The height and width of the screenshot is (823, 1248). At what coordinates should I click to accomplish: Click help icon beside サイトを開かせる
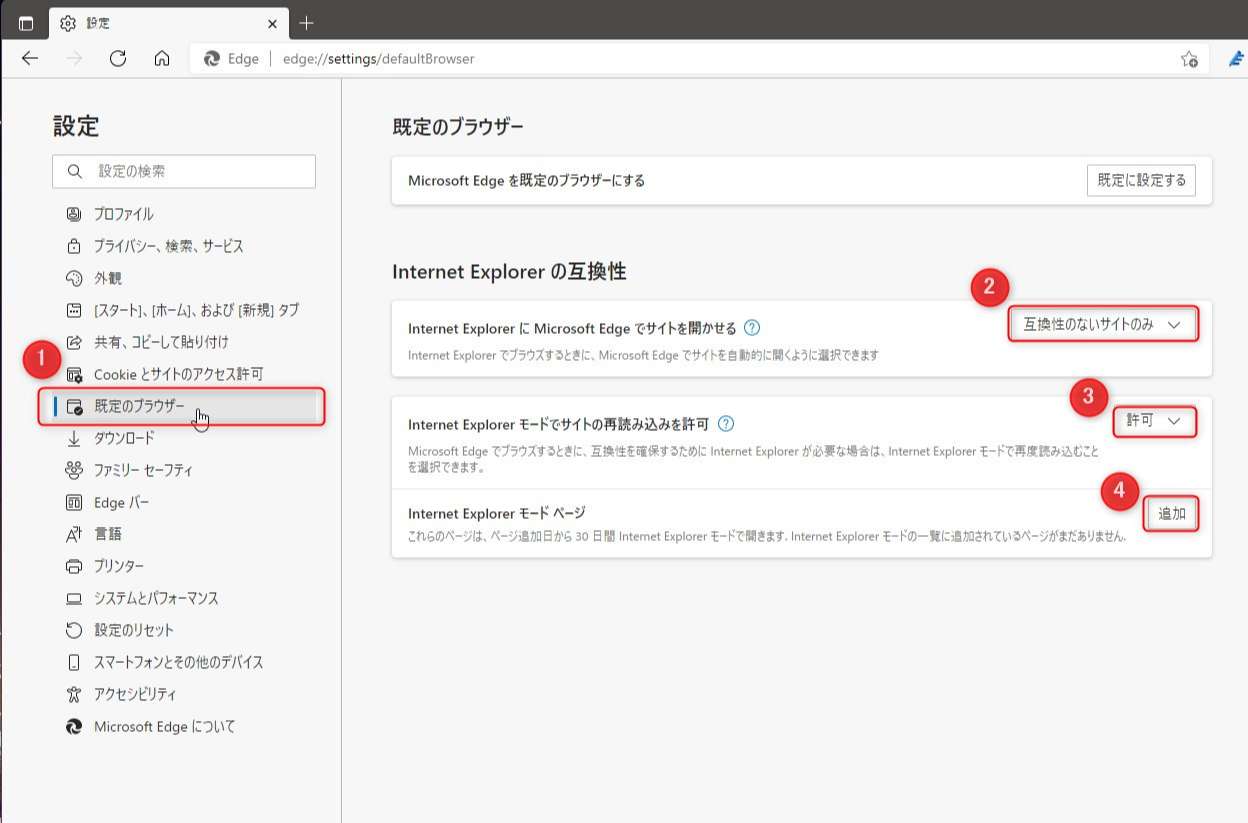(x=752, y=328)
